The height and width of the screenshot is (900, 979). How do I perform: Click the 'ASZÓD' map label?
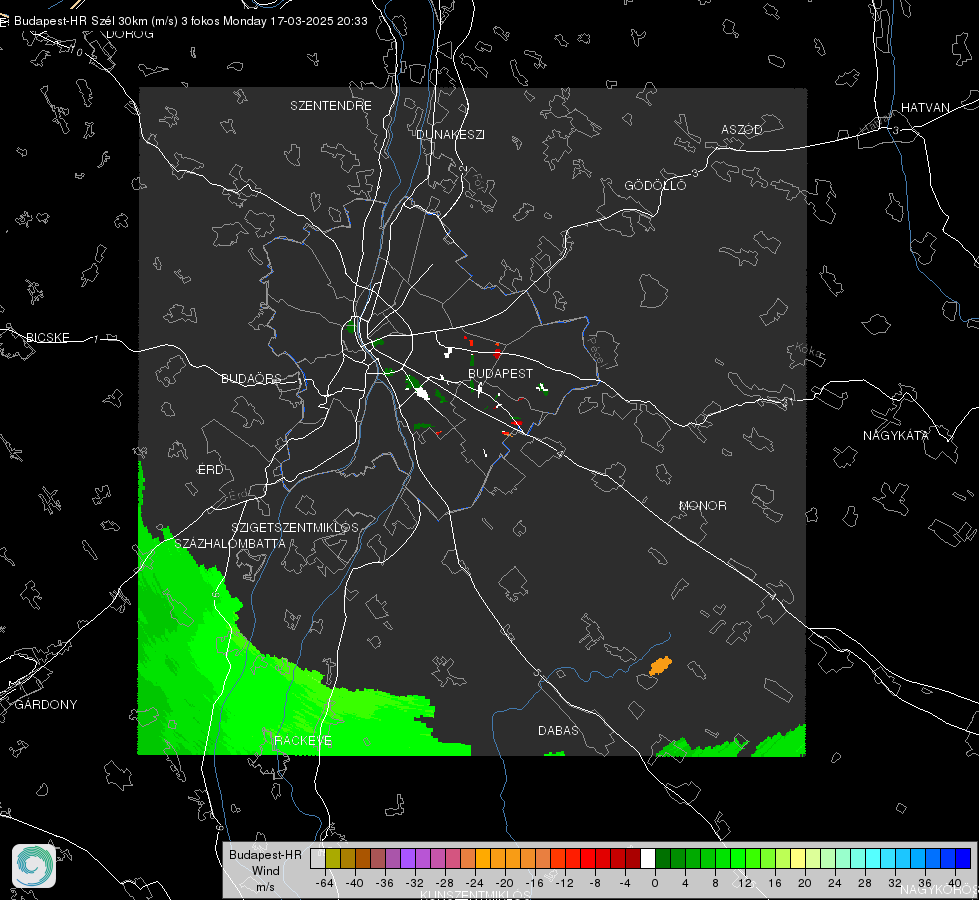point(742,129)
